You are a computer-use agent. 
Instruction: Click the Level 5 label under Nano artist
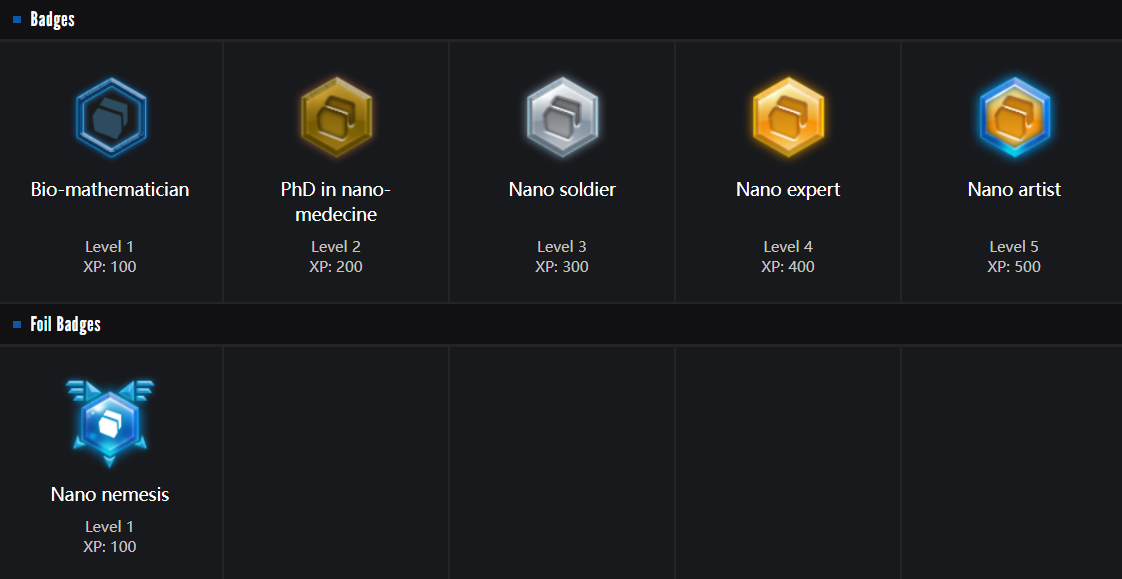pyautogui.click(x=1014, y=247)
